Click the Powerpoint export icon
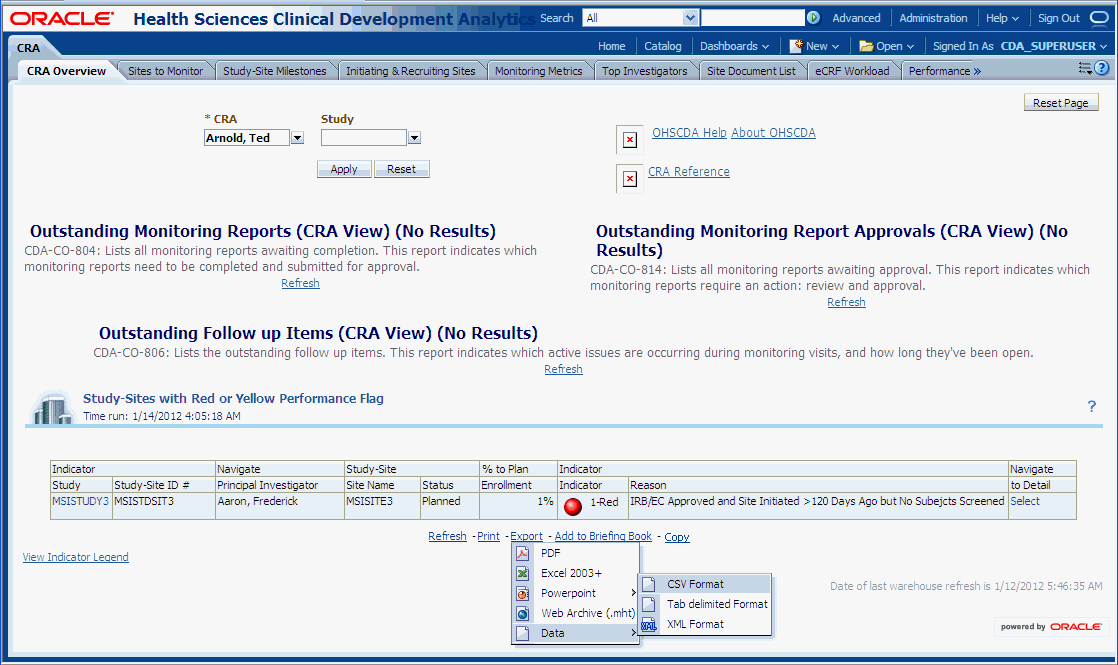 click(x=523, y=593)
